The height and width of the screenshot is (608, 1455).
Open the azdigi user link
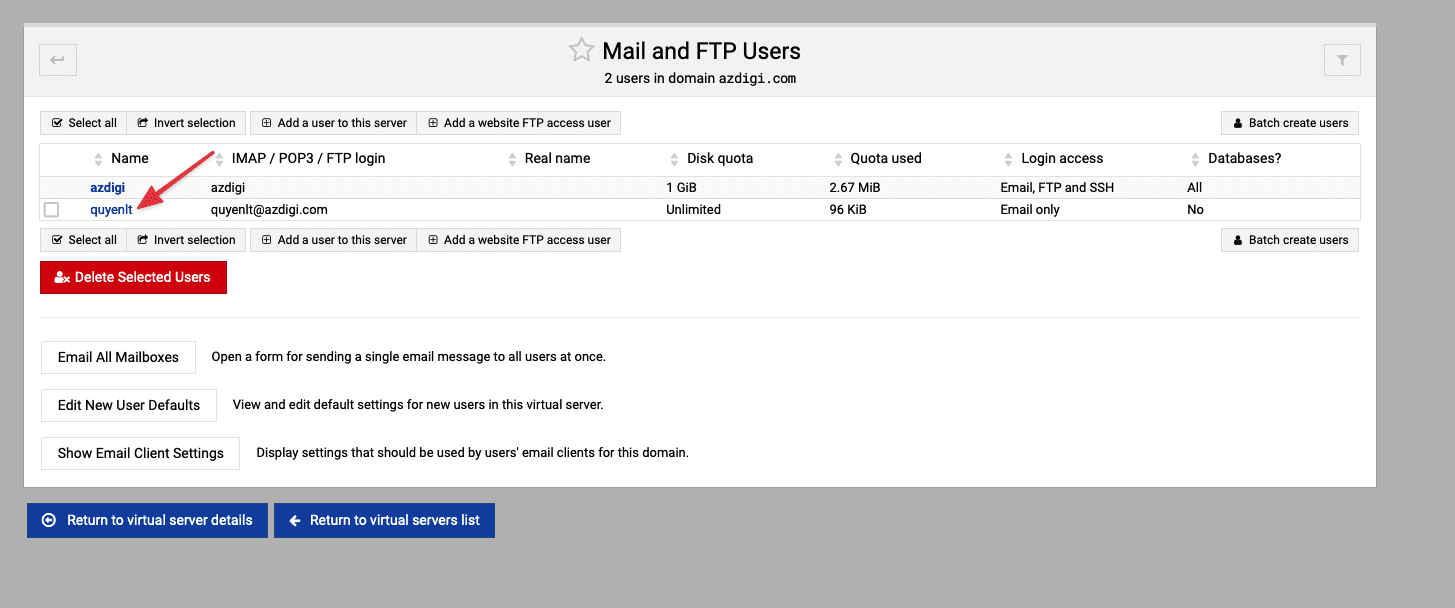108,187
